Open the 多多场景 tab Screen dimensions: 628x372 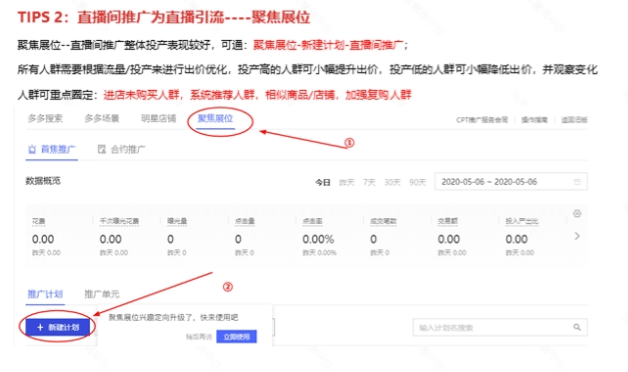102,119
